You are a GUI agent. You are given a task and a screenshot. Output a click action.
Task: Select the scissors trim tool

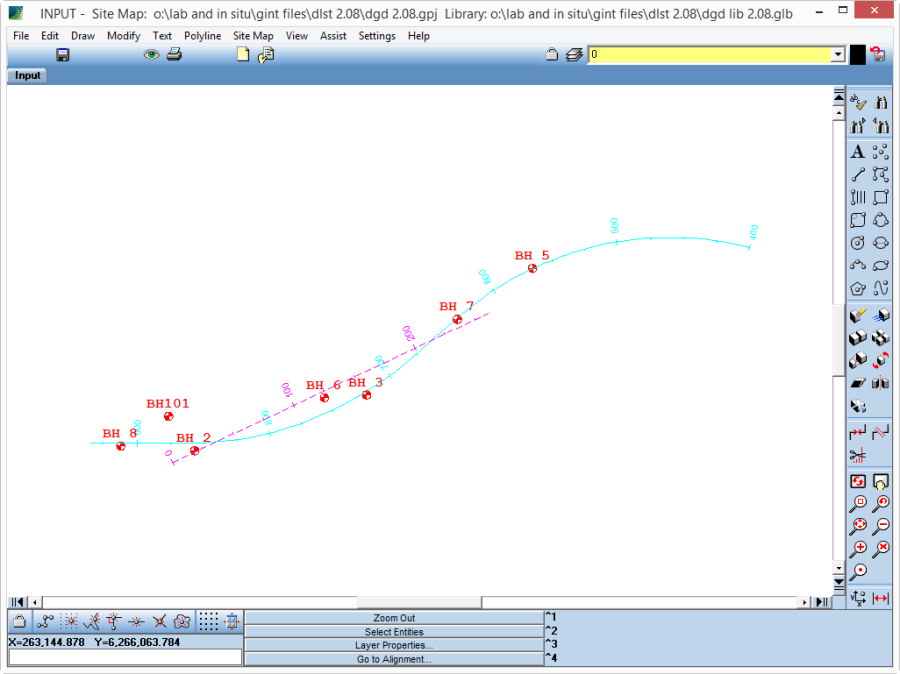(x=857, y=456)
